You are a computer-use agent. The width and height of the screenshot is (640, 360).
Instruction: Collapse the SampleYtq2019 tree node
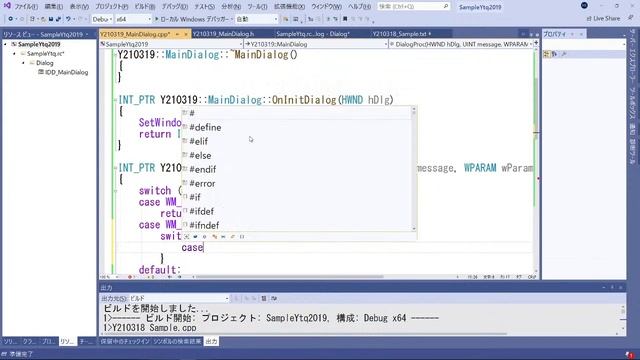pos(5,44)
